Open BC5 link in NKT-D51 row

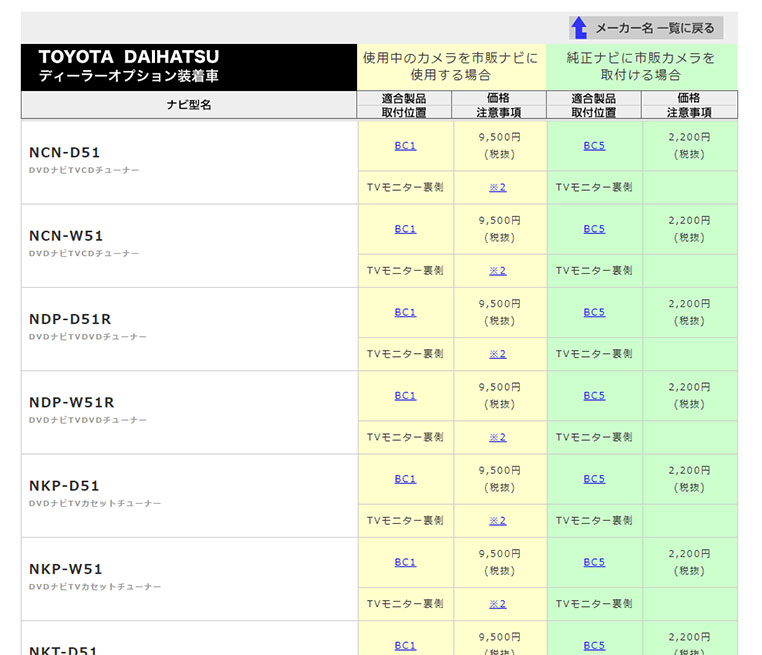(x=594, y=646)
